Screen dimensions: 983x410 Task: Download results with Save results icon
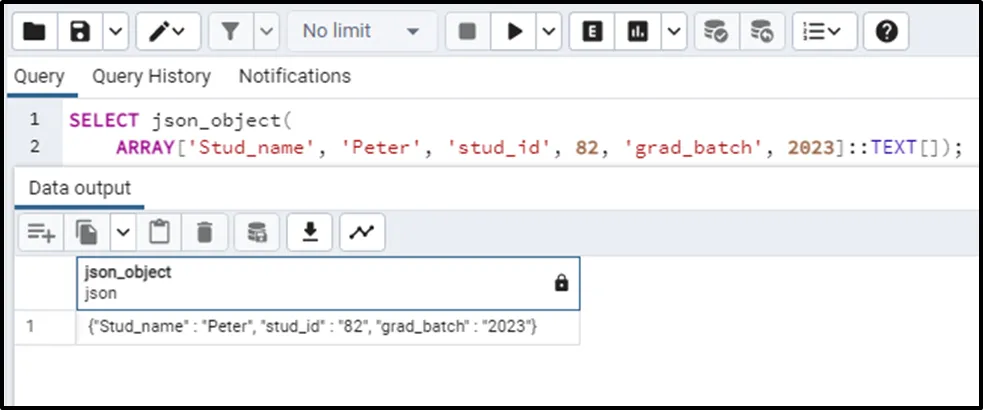[x=310, y=233]
